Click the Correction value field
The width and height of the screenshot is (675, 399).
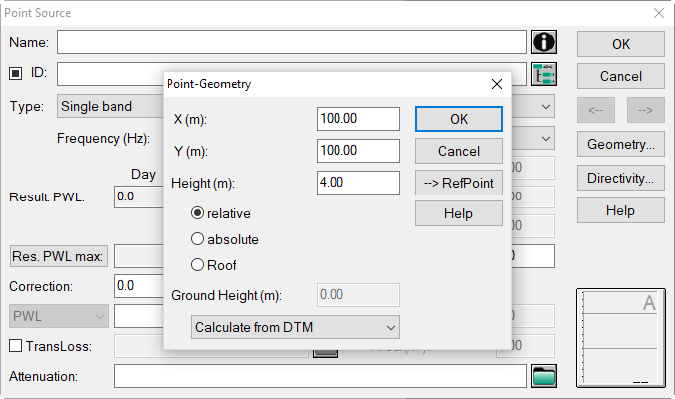click(x=139, y=286)
